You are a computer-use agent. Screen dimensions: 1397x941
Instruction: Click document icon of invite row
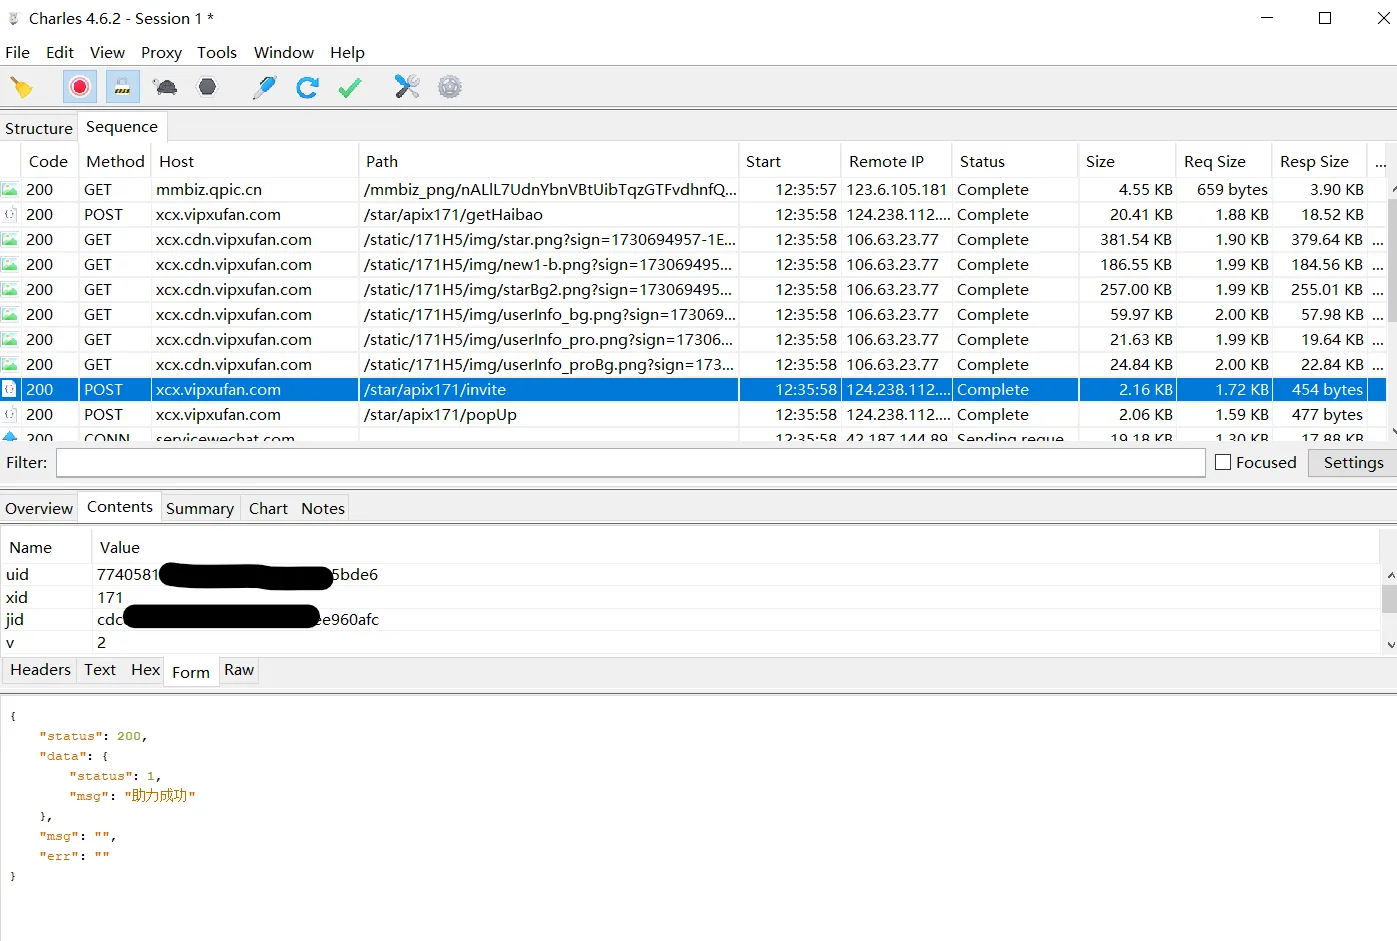pos(10,389)
